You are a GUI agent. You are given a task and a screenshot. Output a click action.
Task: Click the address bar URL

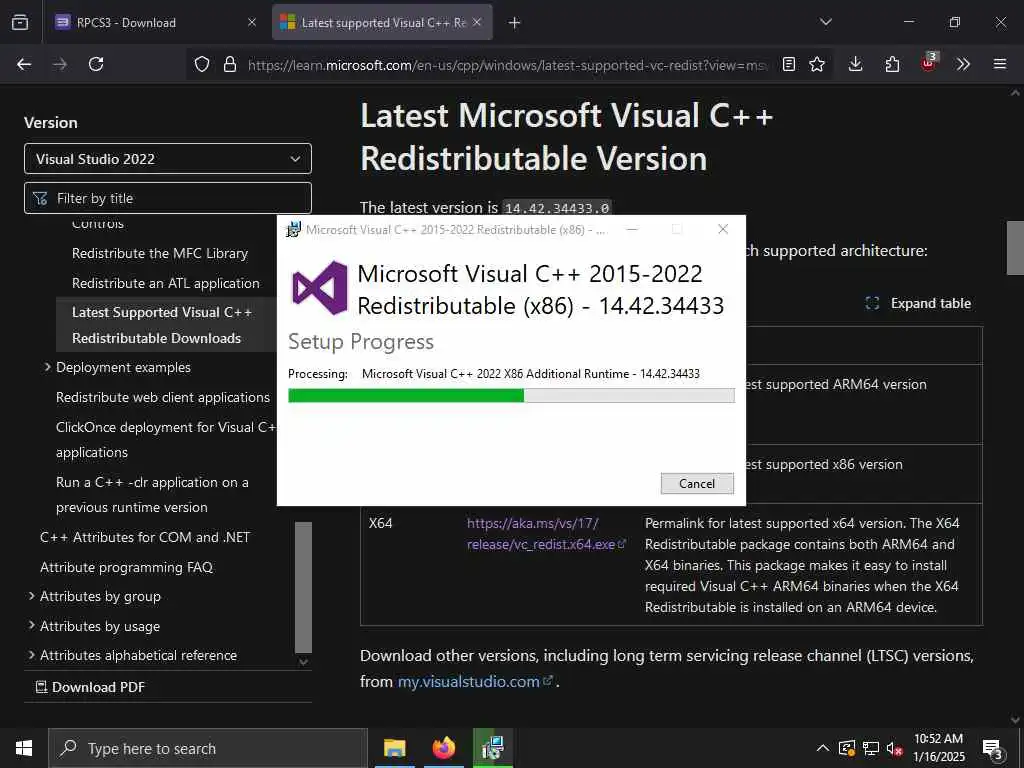click(507, 65)
